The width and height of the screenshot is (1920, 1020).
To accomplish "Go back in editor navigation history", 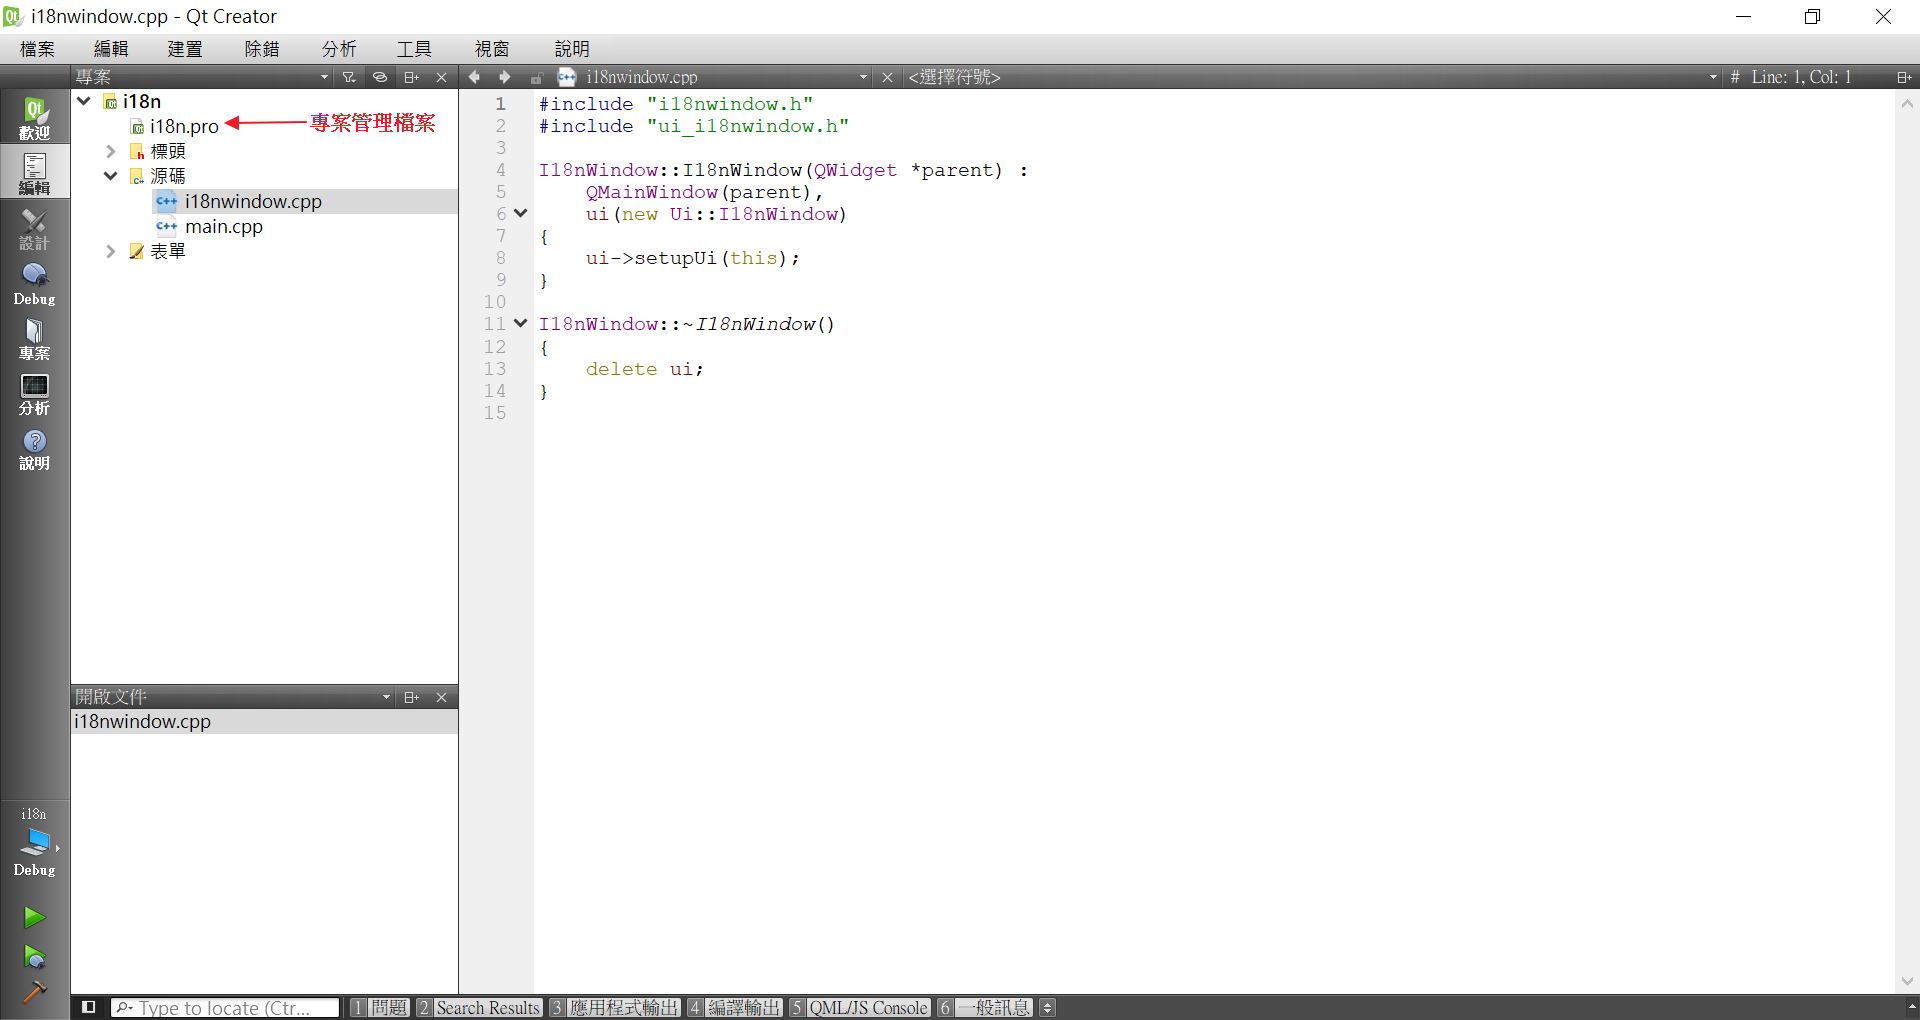I will click(475, 77).
